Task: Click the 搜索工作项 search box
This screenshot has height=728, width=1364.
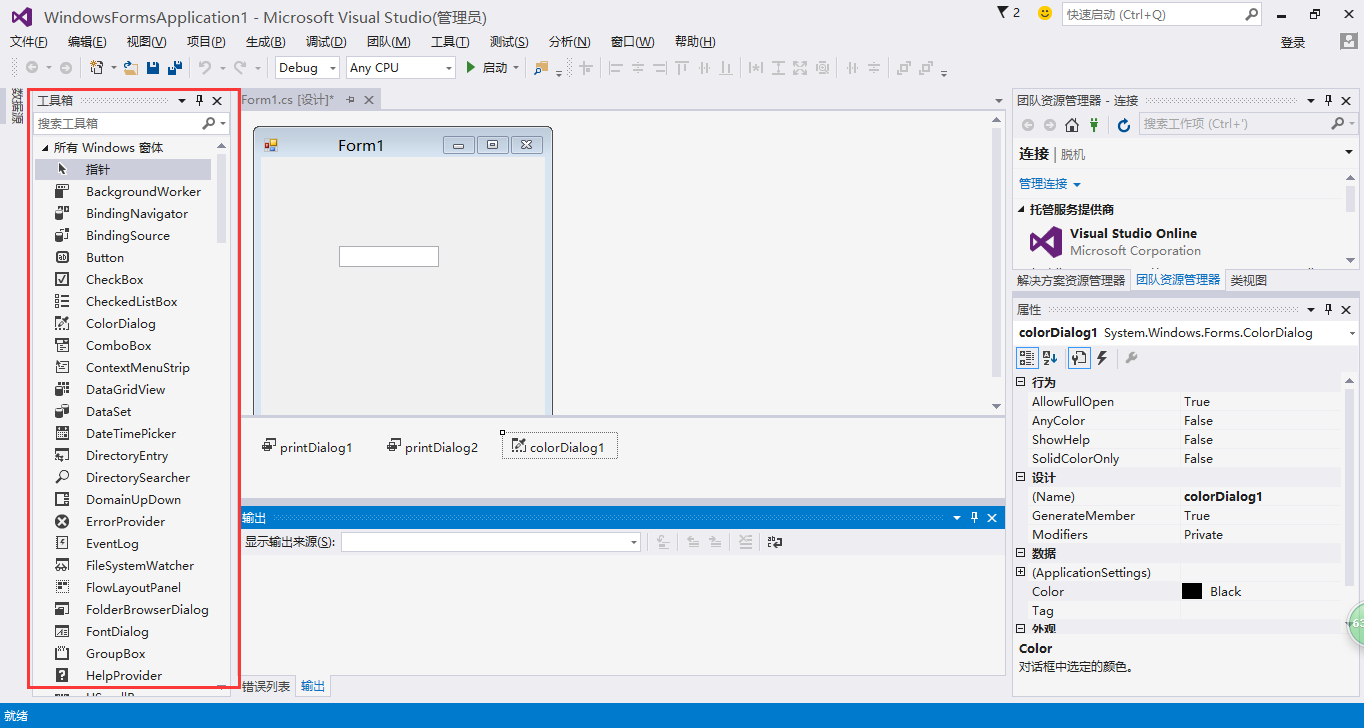Action: (1236, 124)
